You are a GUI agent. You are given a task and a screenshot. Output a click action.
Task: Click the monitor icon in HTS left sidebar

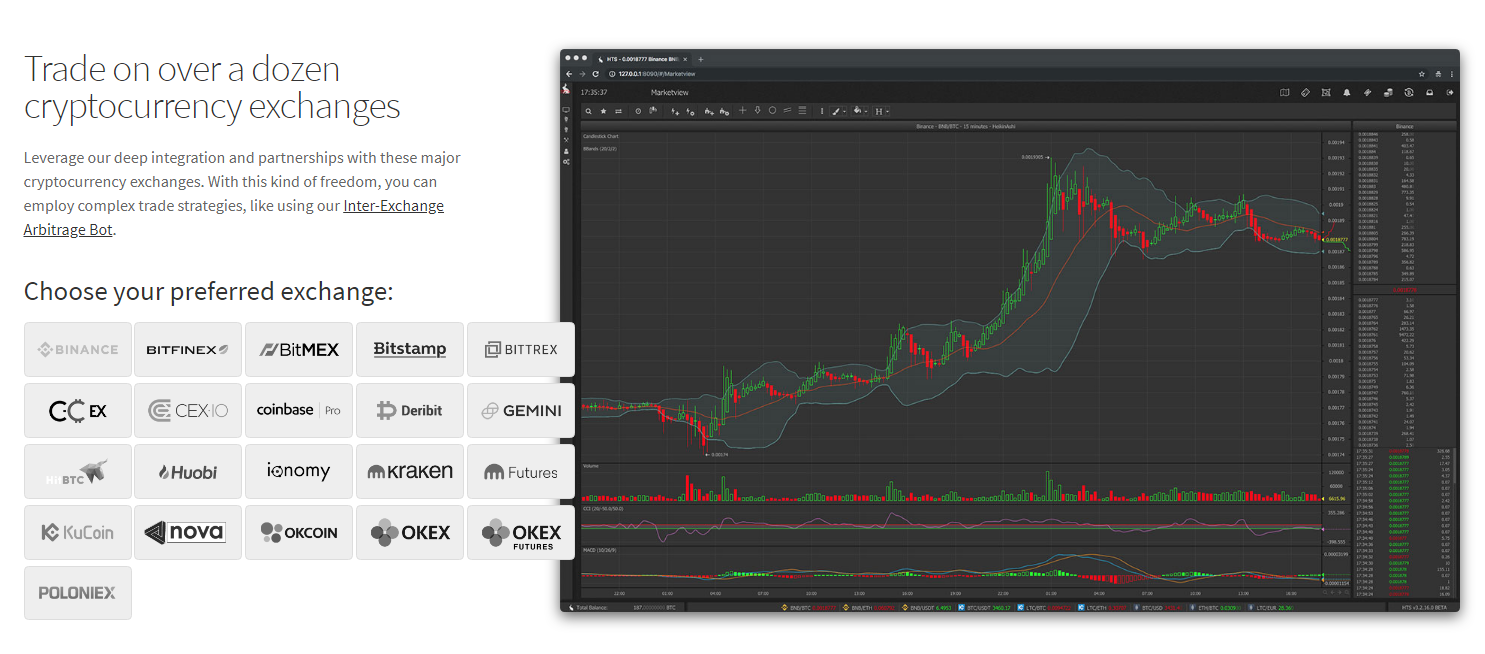point(566,110)
